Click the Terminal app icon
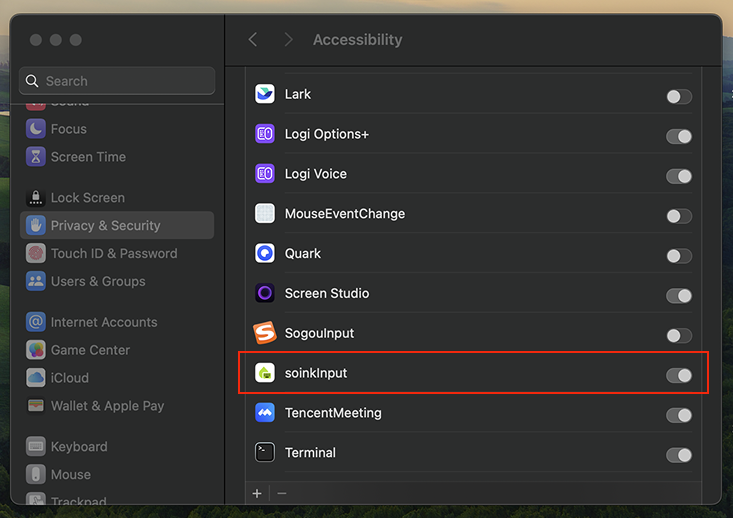 point(265,453)
